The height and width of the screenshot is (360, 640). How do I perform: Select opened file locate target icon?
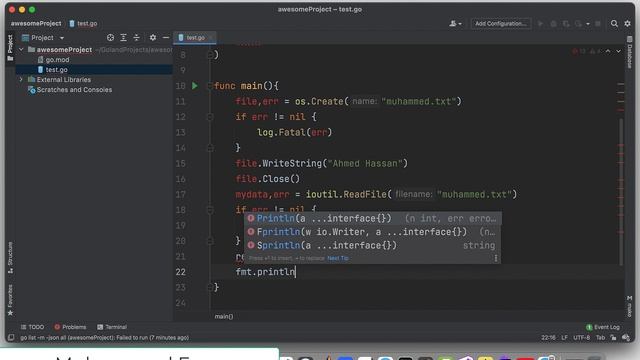coord(110,38)
